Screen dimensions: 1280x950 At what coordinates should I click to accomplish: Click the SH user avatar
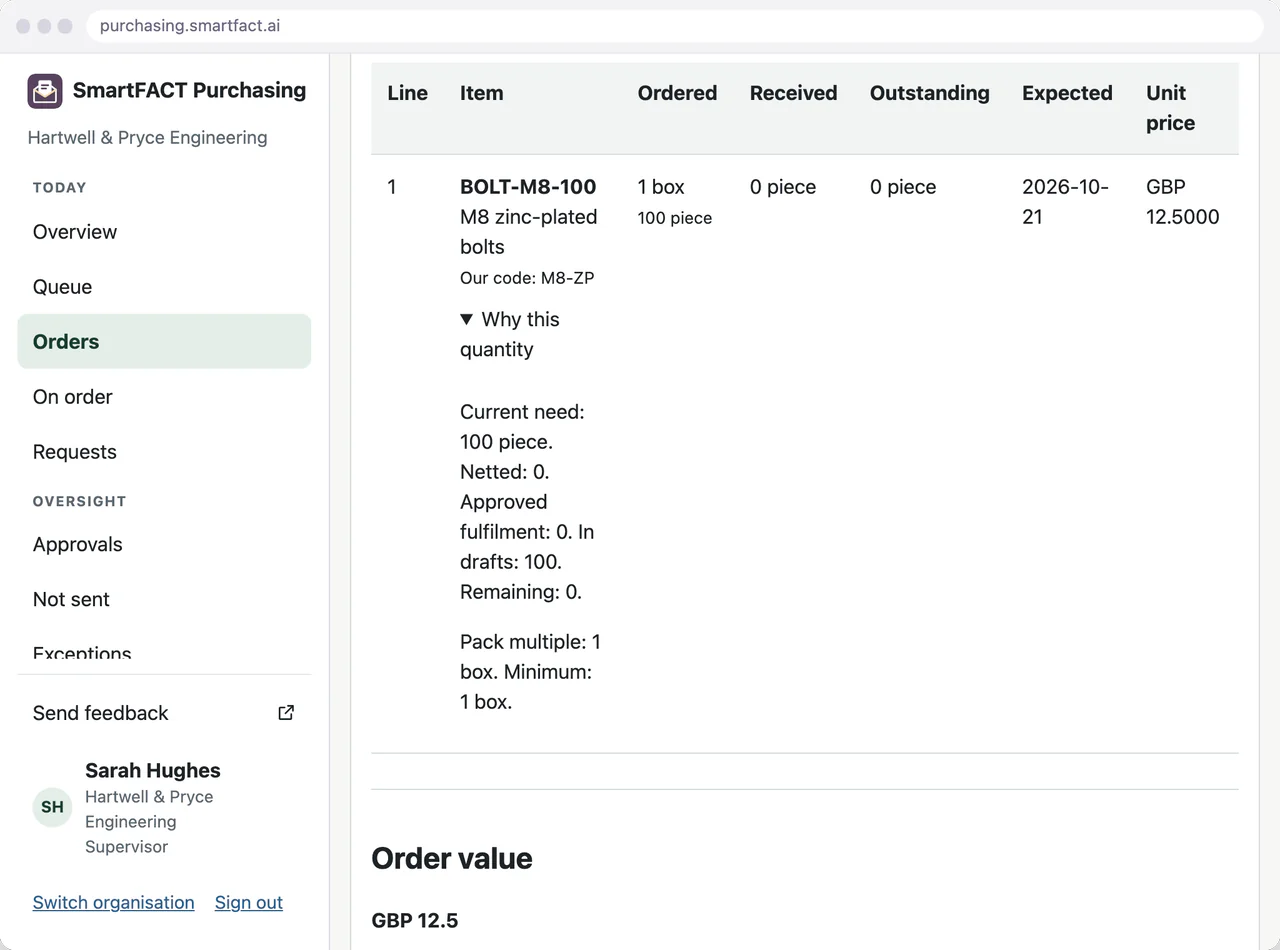tap(52, 807)
